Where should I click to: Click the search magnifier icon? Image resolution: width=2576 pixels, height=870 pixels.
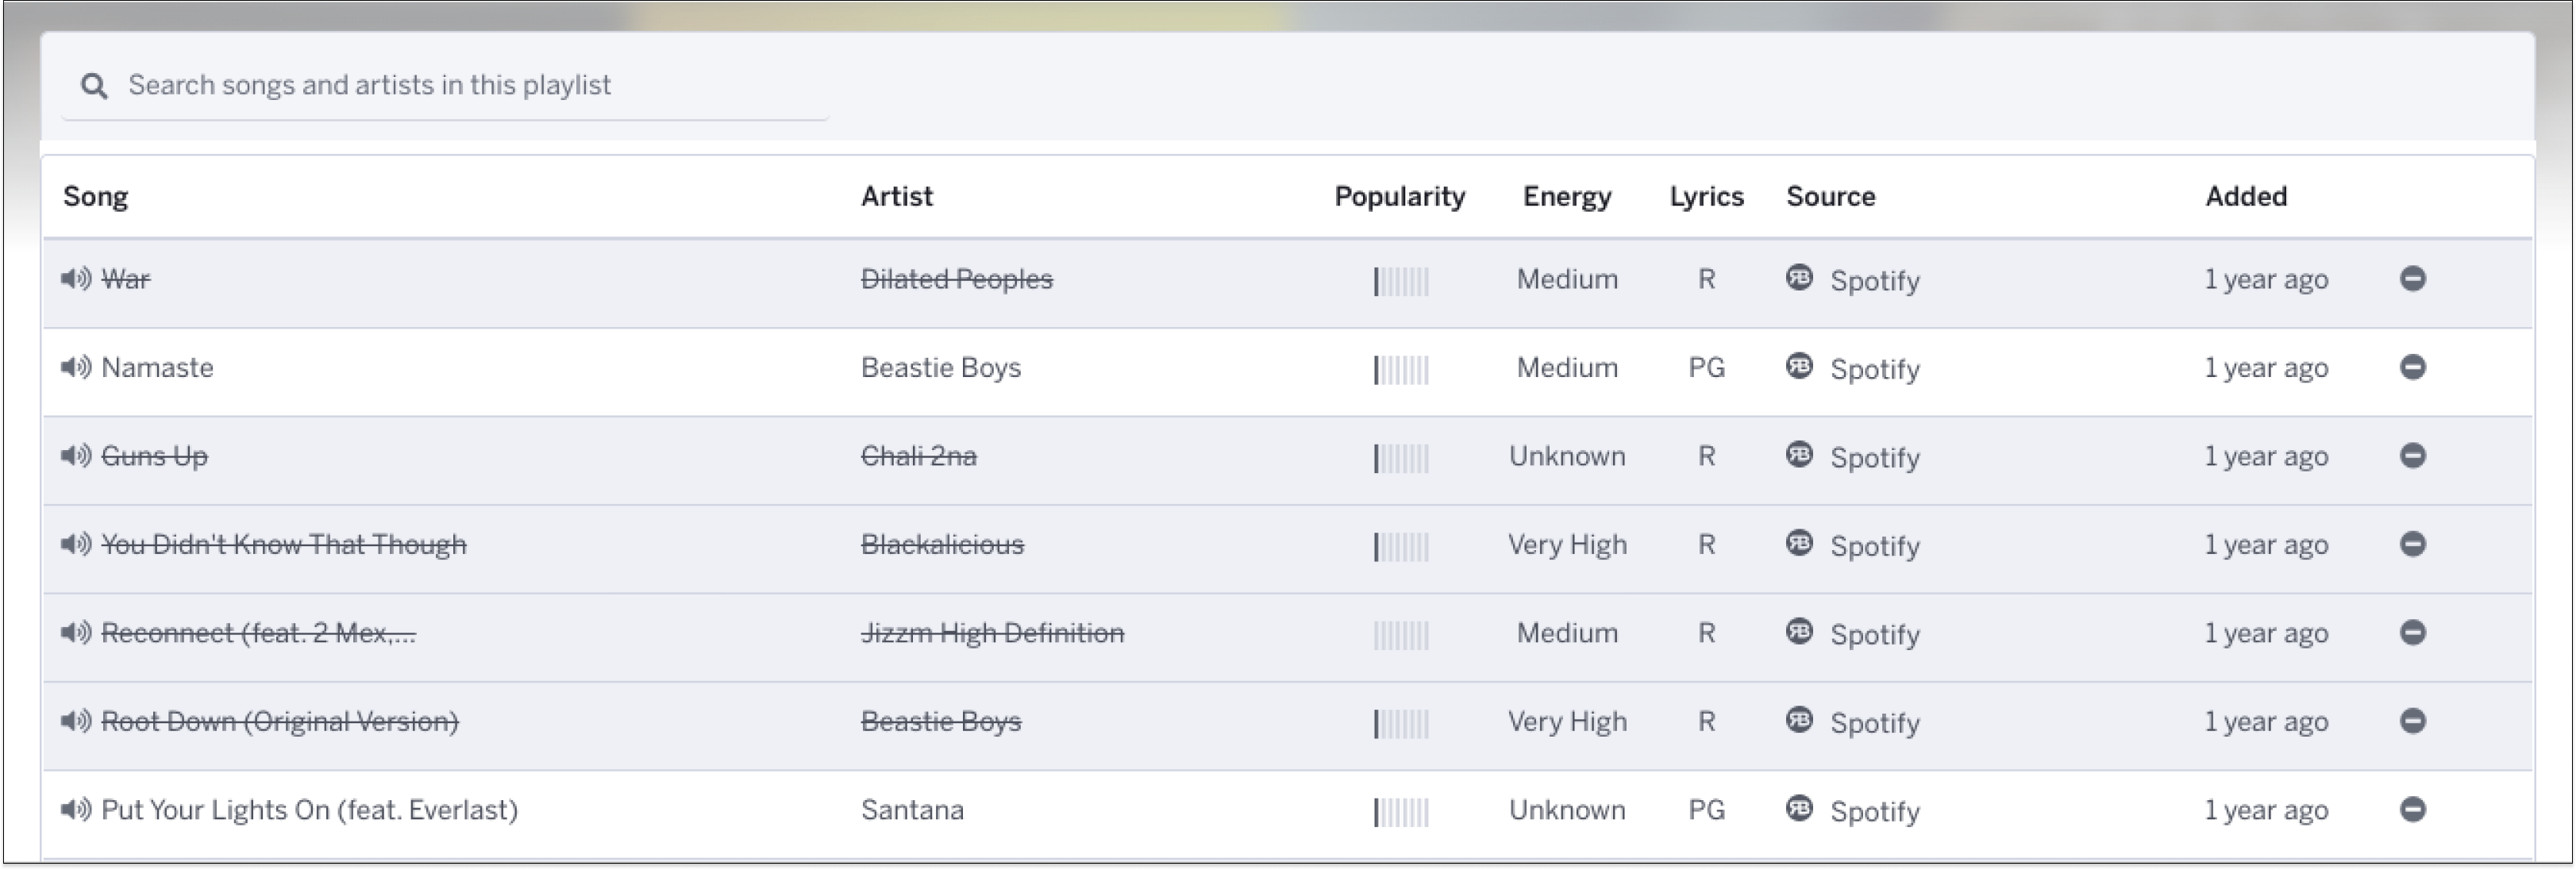(94, 86)
